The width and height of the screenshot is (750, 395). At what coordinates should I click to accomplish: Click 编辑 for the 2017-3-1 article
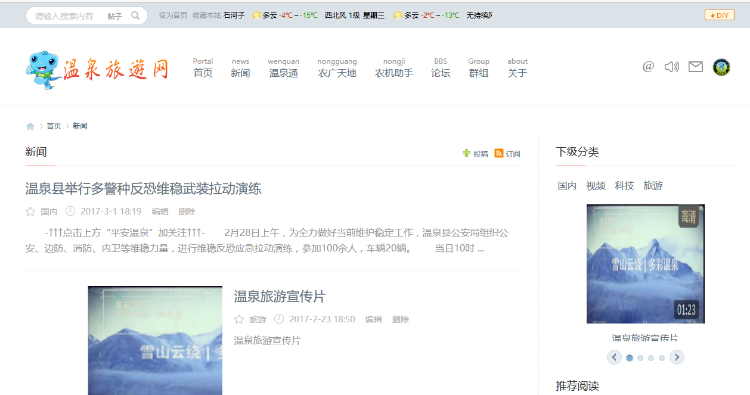coord(160,211)
